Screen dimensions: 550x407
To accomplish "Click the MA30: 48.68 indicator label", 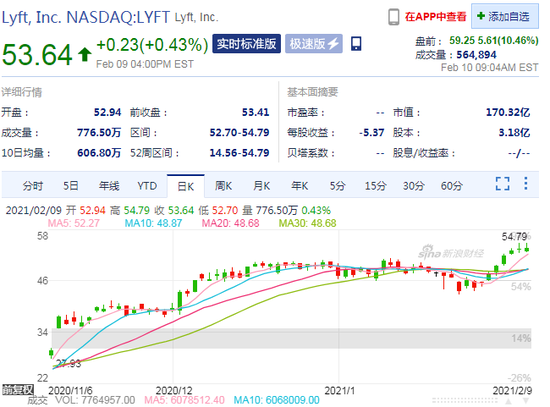I will [308, 223].
